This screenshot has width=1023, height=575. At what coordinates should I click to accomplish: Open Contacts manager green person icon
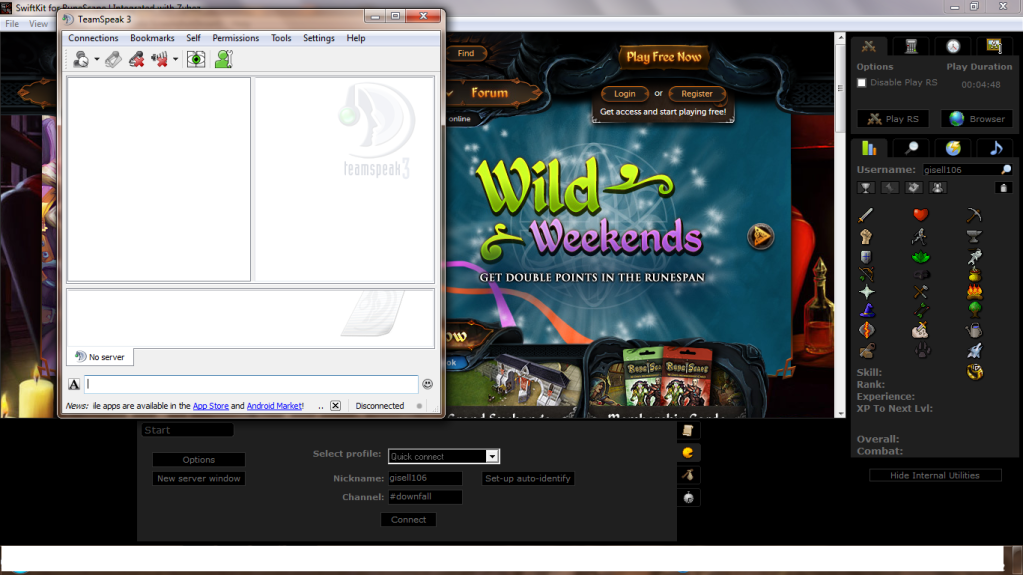(223, 60)
